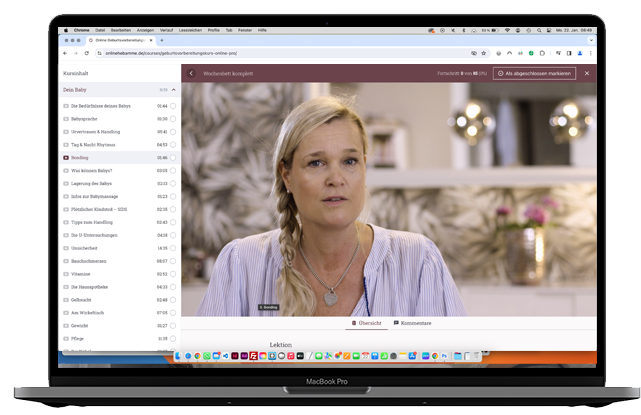Close the lesson view with X
The width and height of the screenshot is (641, 415).
[x=587, y=73]
